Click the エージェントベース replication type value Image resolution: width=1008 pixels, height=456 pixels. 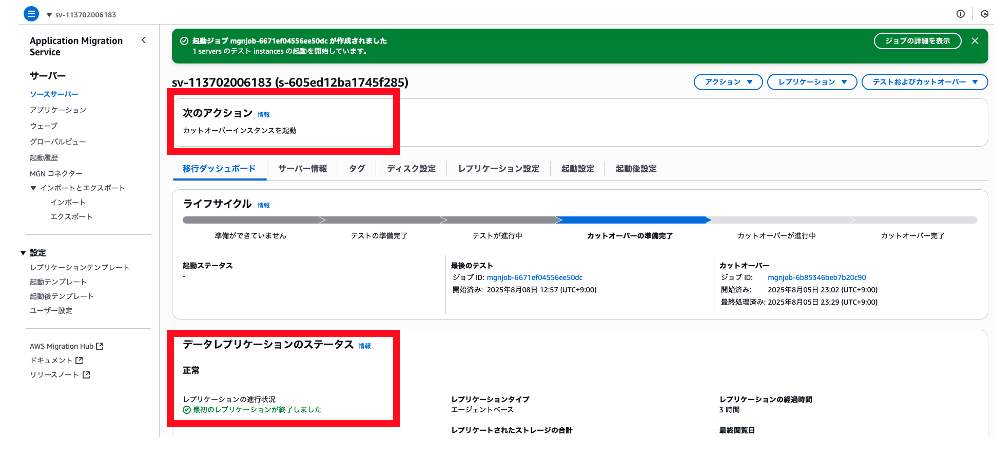pos(483,410)
